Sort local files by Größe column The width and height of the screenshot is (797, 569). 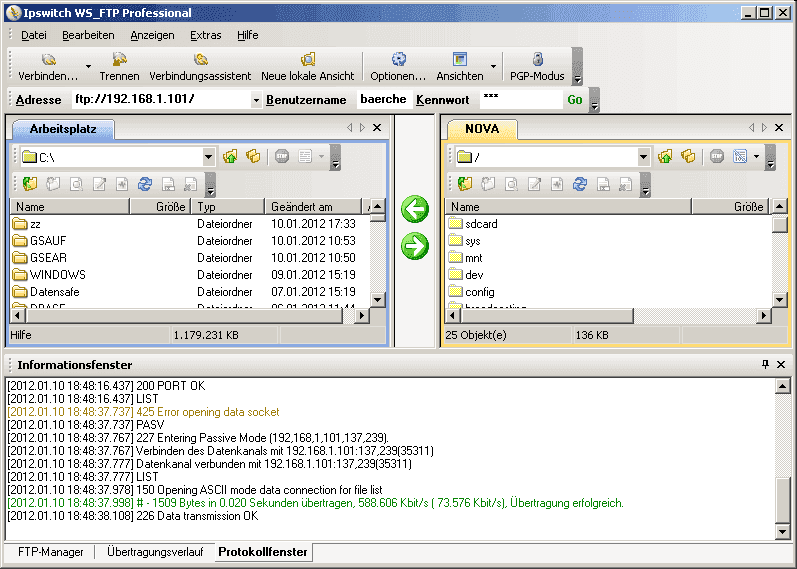coord(161,206)
